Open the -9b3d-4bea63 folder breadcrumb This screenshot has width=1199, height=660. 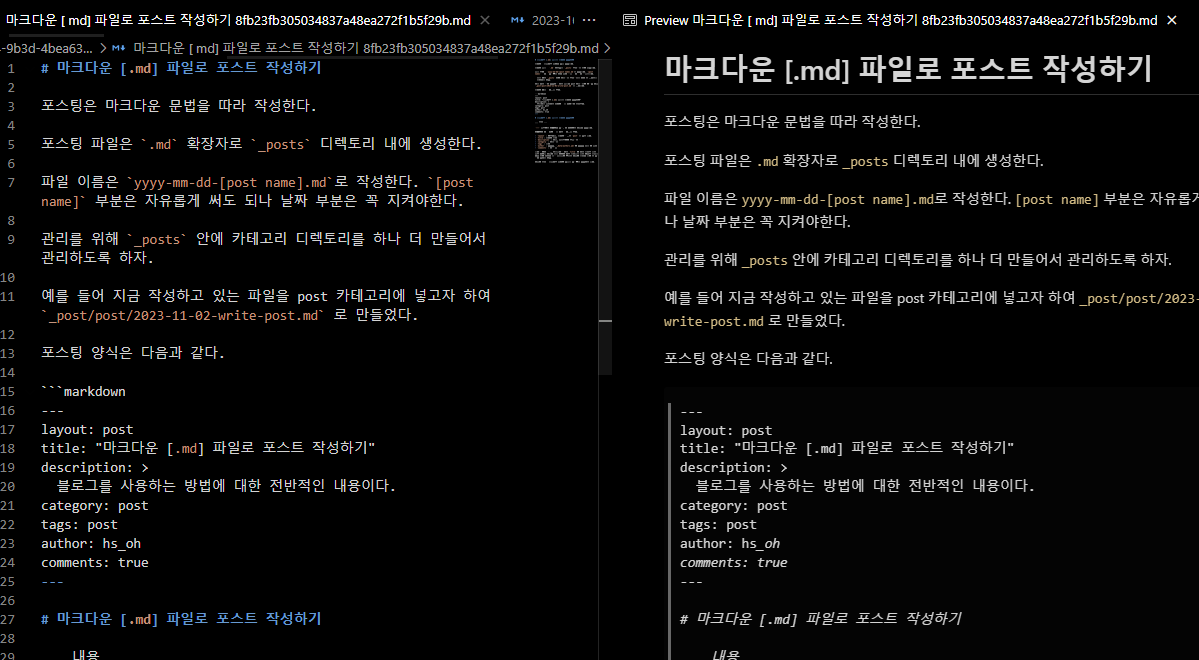click(x=46, y=48)
